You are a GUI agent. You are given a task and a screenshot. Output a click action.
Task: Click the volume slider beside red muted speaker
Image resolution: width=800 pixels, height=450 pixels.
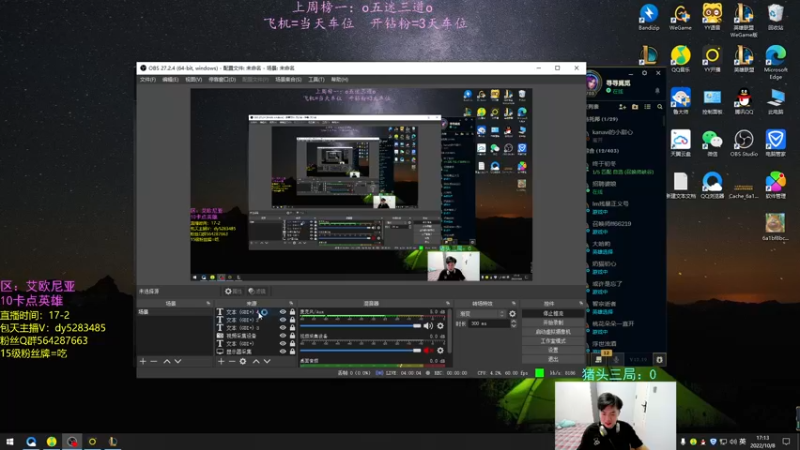360,351
